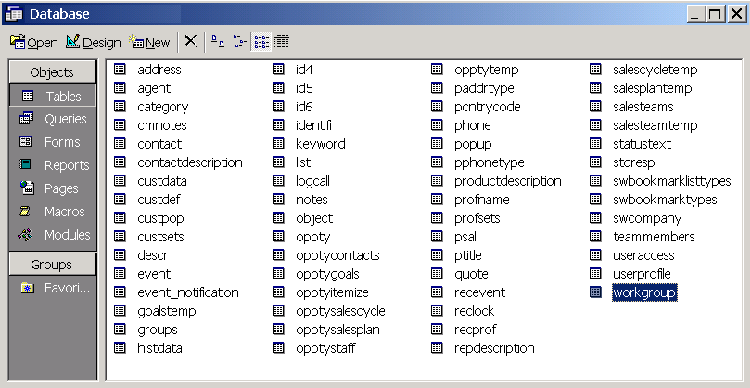This screenshot has height=388, width=750.
Task: Switch to Large Icons view
Action: pyautogui.click(x=218, y=42)
